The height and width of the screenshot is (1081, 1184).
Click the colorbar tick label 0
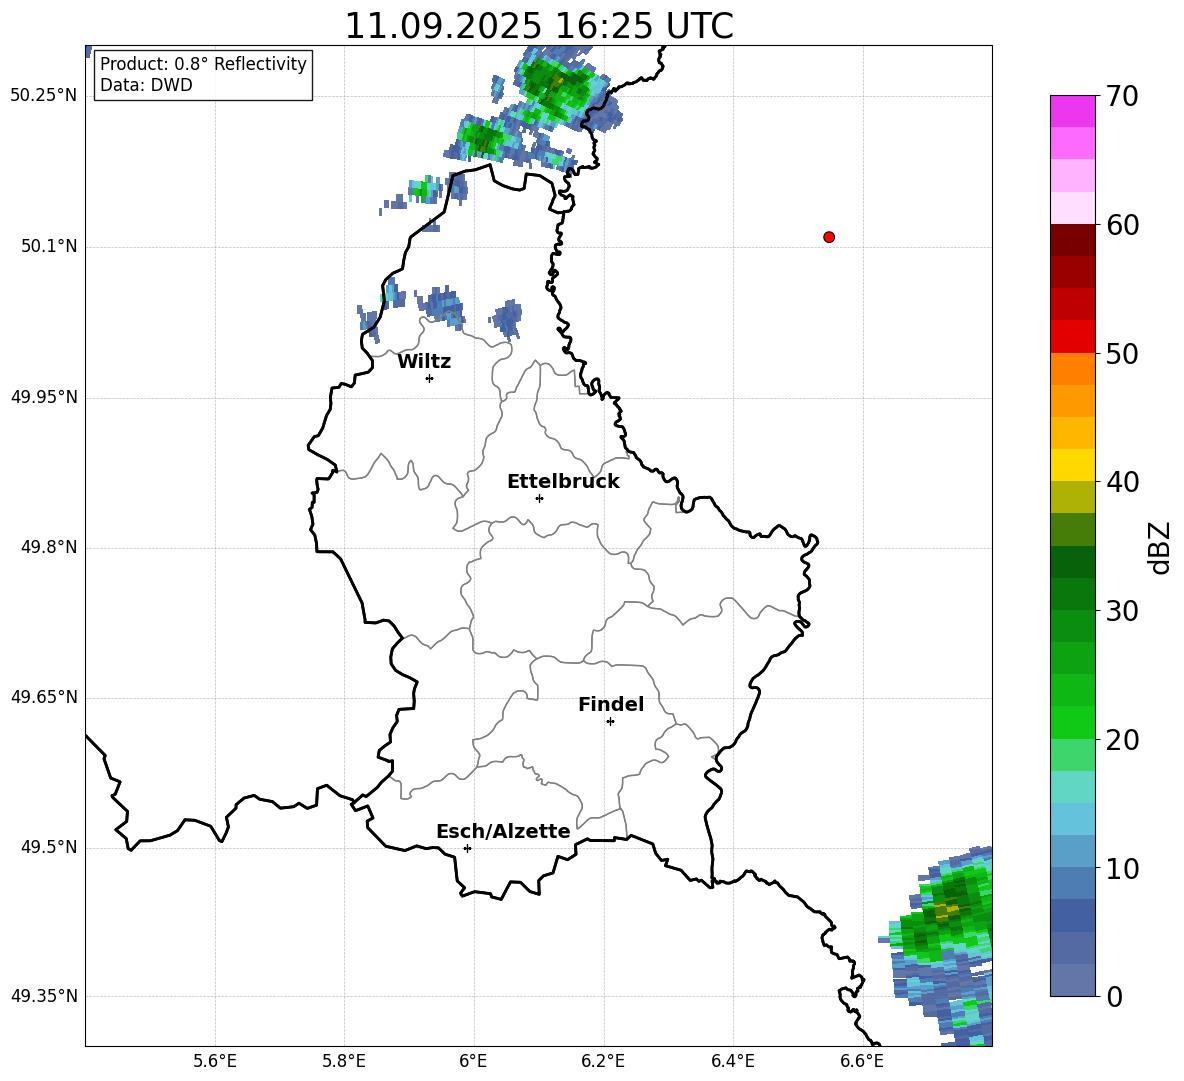[1114, 996]
